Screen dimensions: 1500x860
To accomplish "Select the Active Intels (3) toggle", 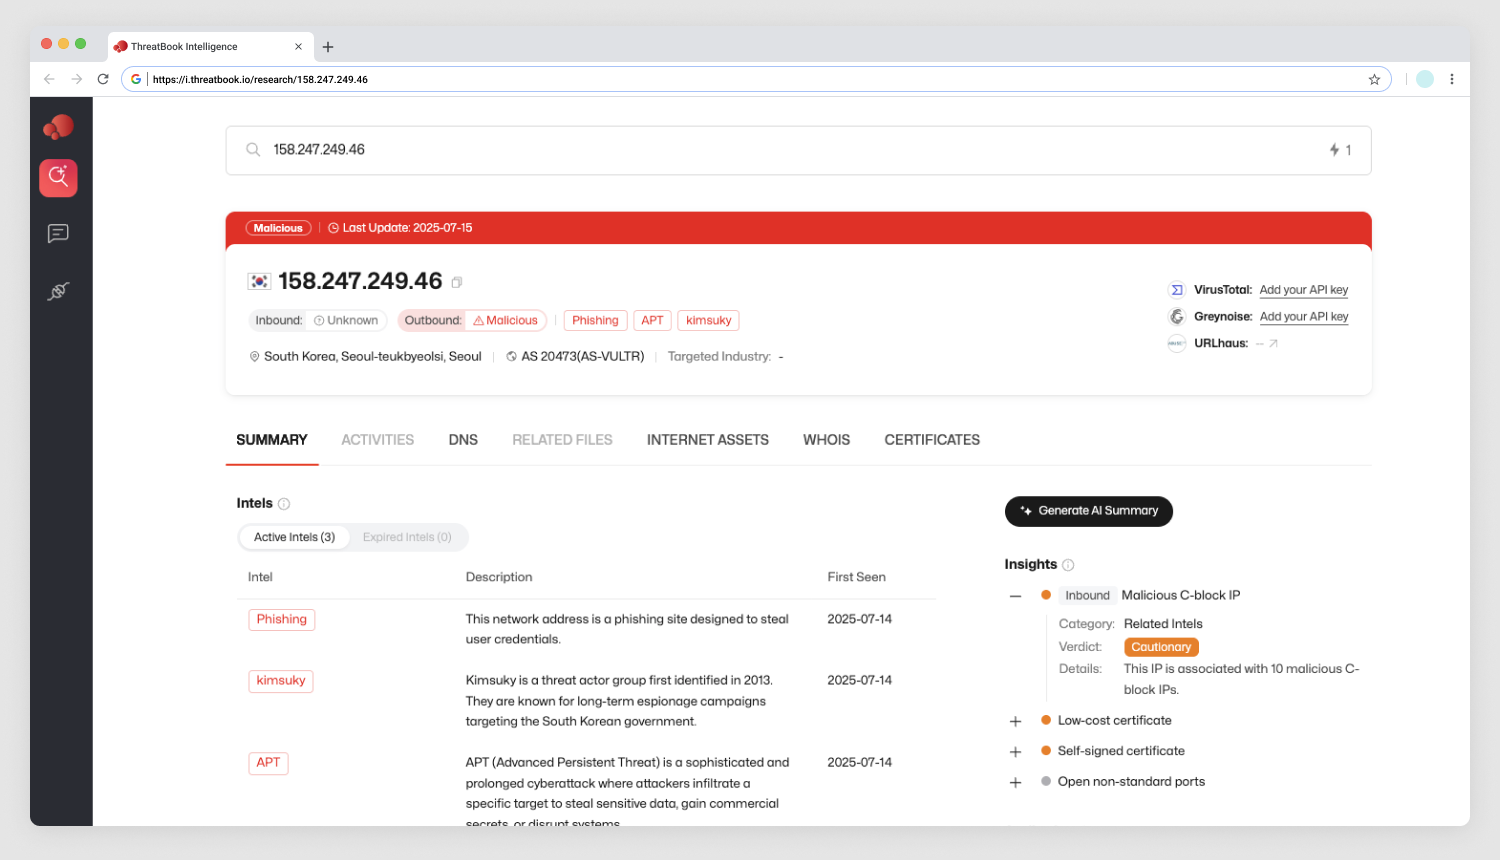I will pos(293,537).
